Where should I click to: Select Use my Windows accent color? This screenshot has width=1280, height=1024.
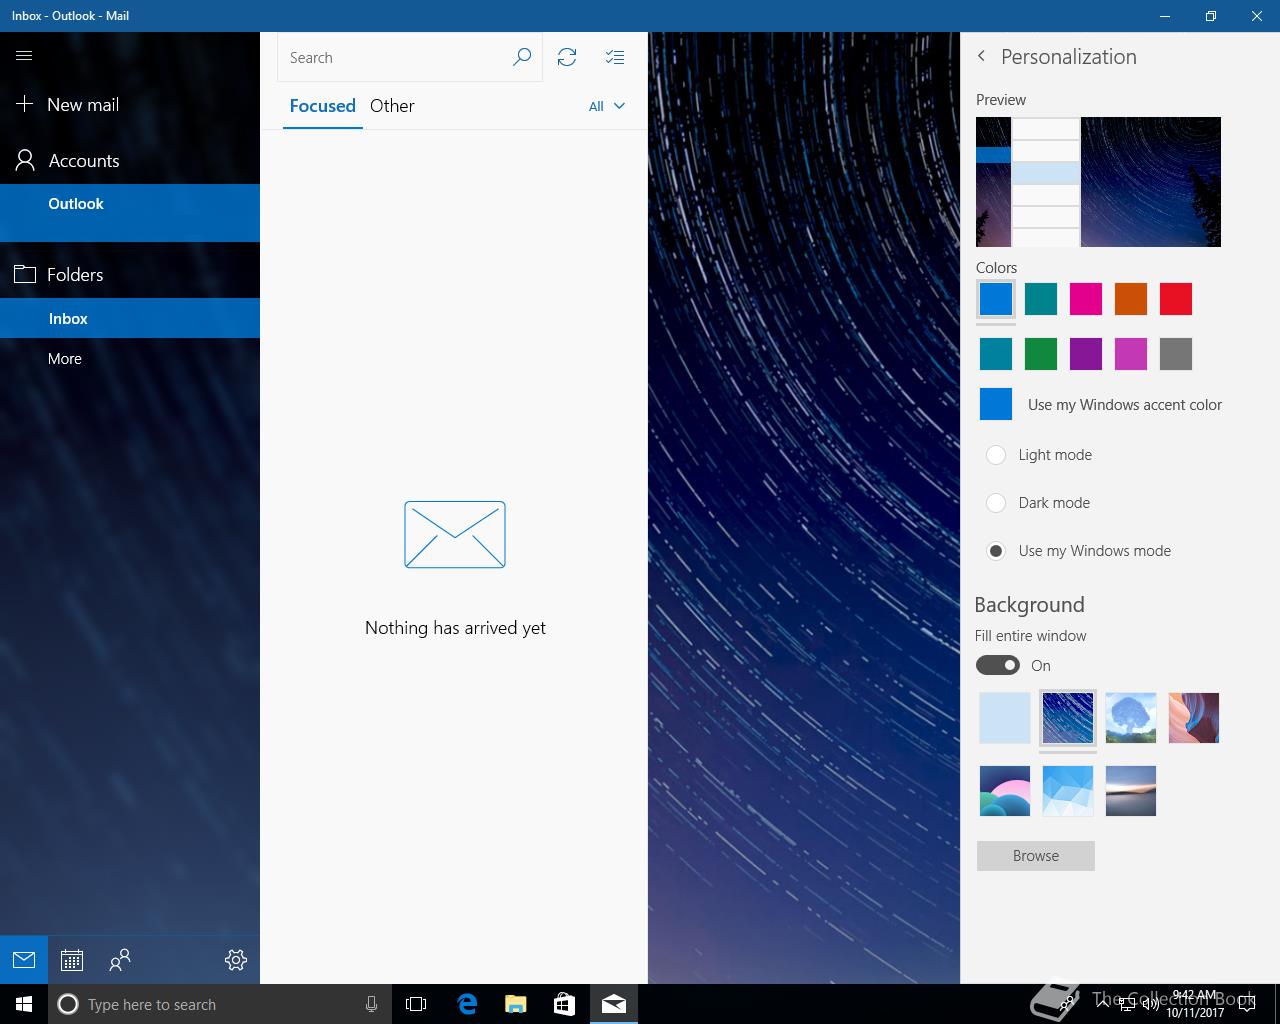point(1100,405)
